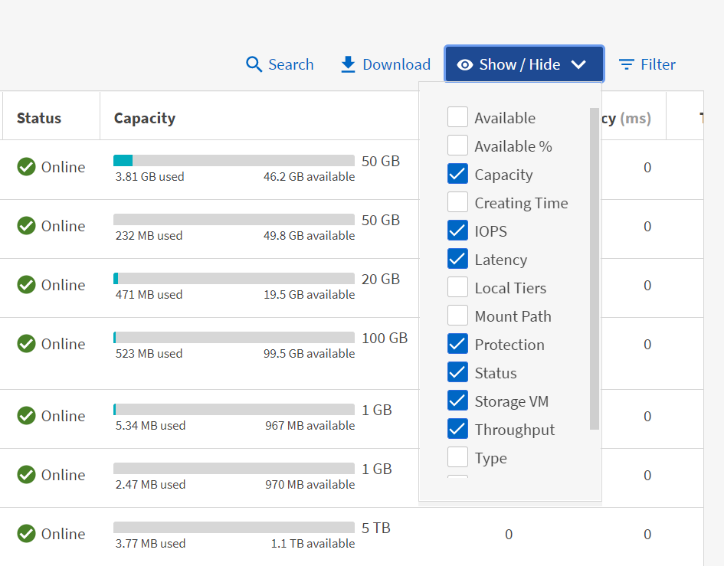Uncheck the Status column checkbox

pyautogui.click(x=458, y=372)
